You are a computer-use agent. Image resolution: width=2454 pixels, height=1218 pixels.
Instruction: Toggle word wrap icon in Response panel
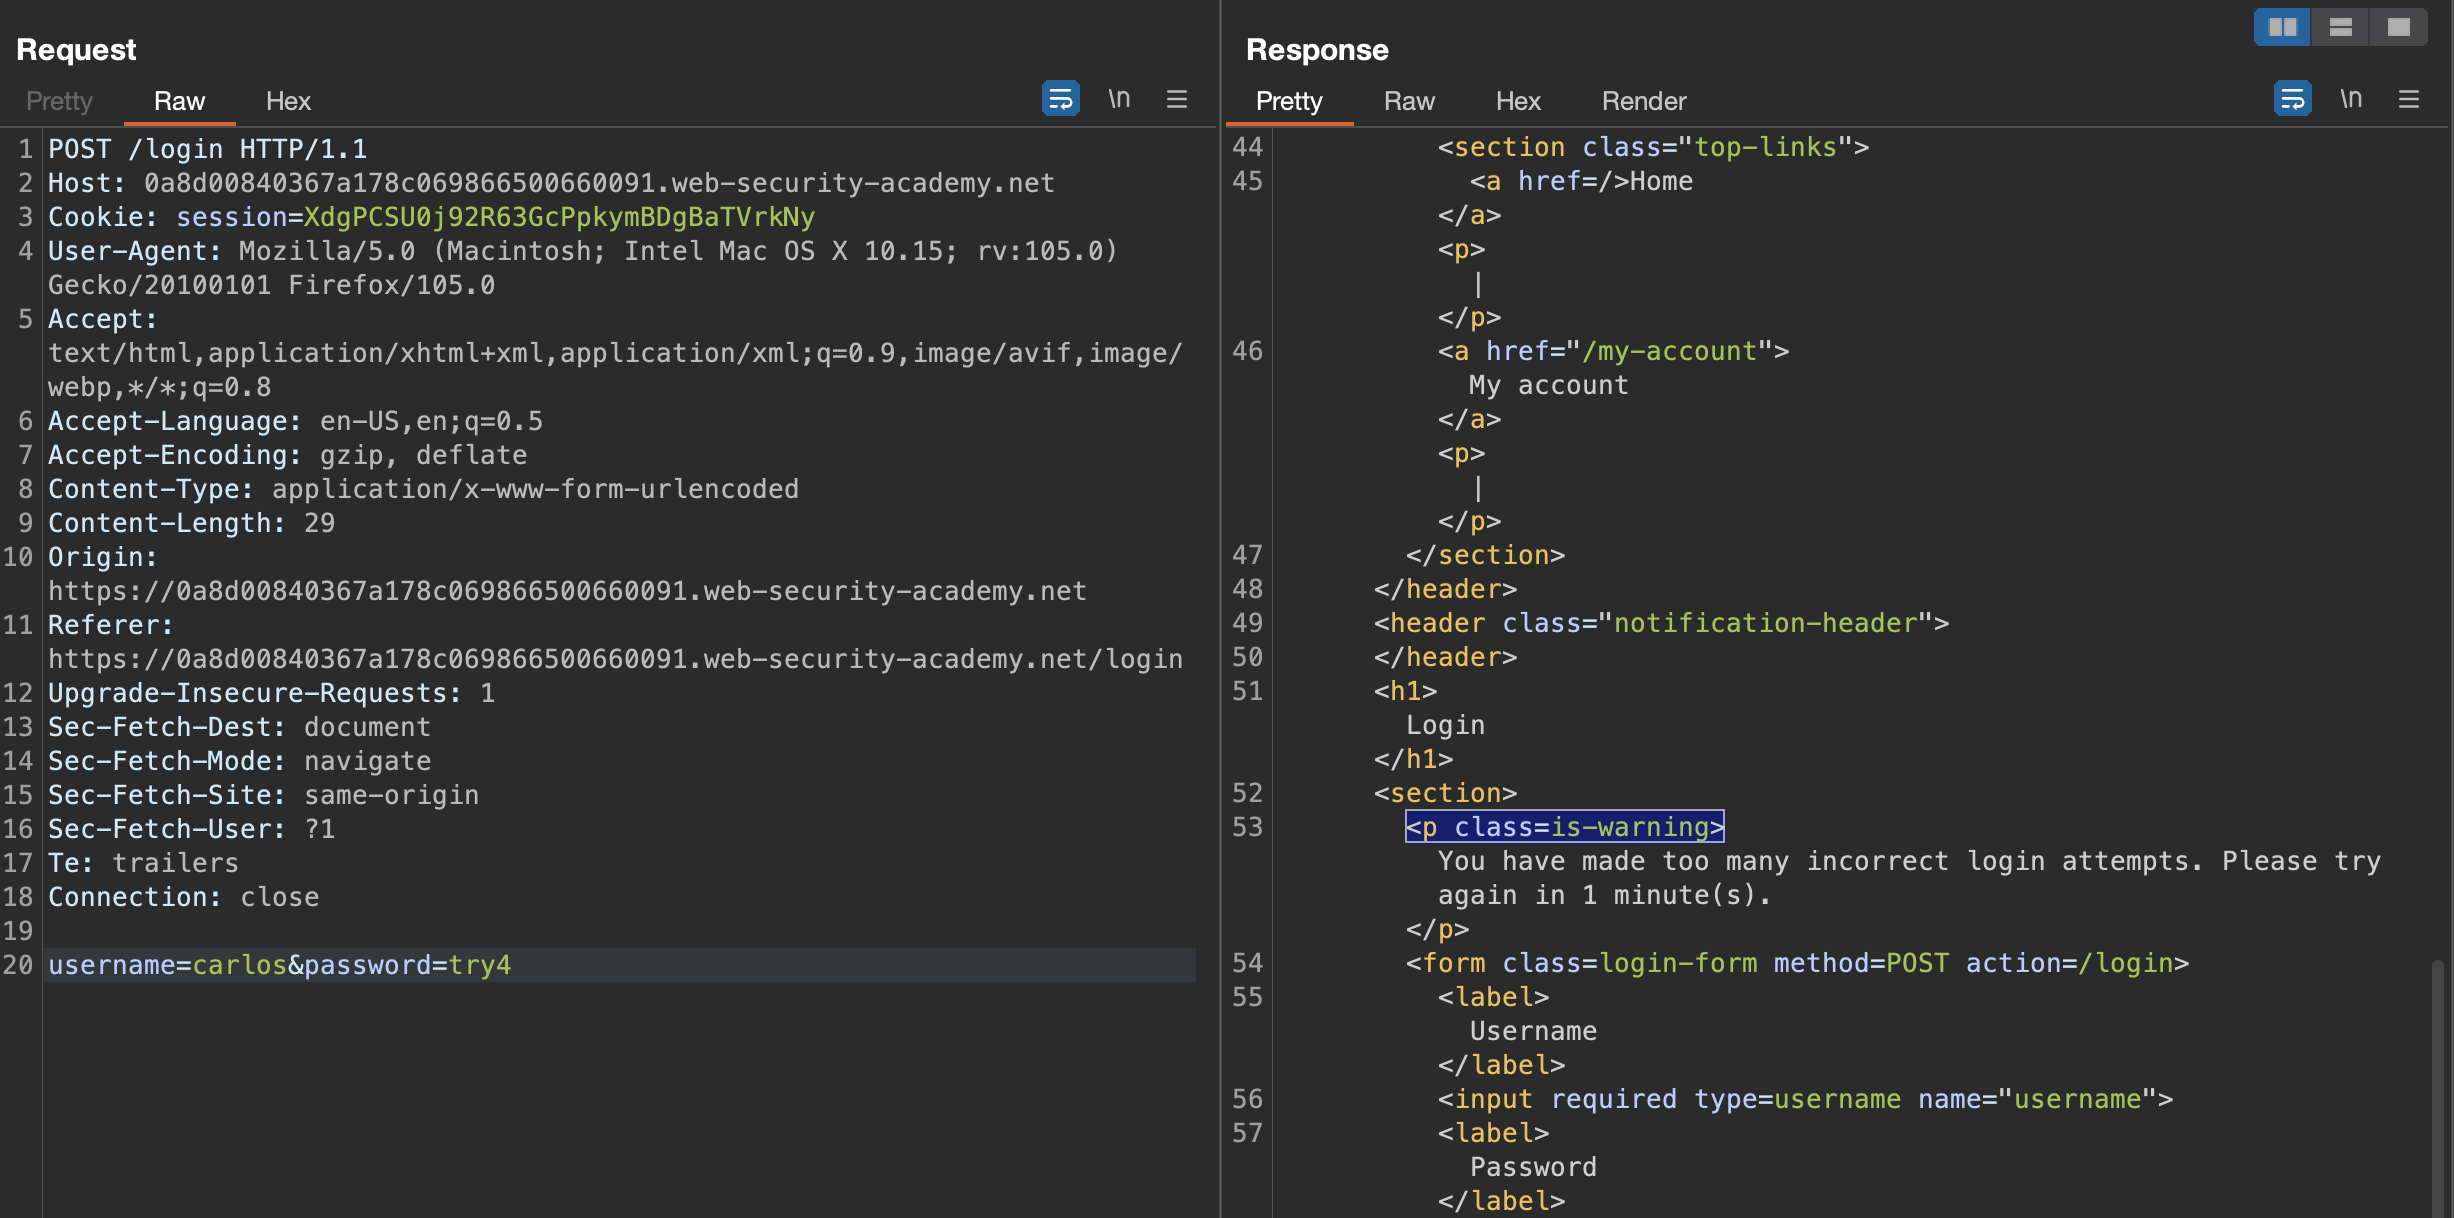tap(2292, 99)
